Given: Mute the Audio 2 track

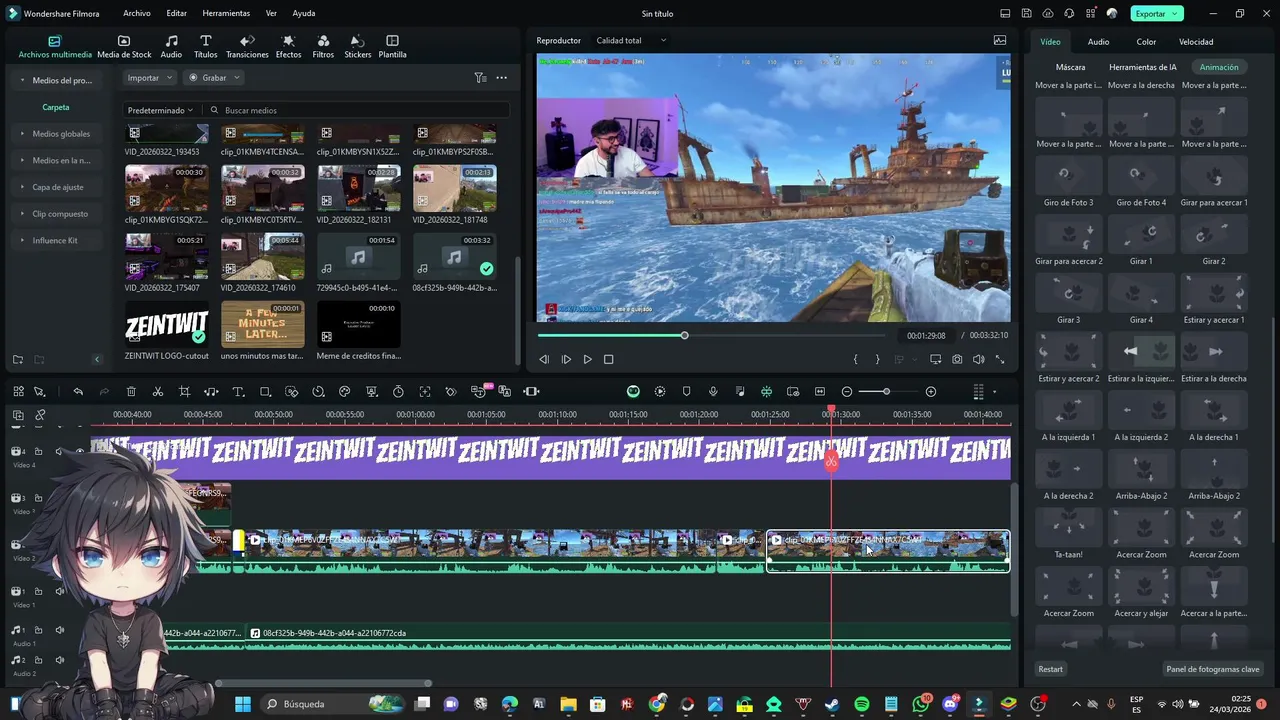Looking at the screenshot, I should [60, 660].
